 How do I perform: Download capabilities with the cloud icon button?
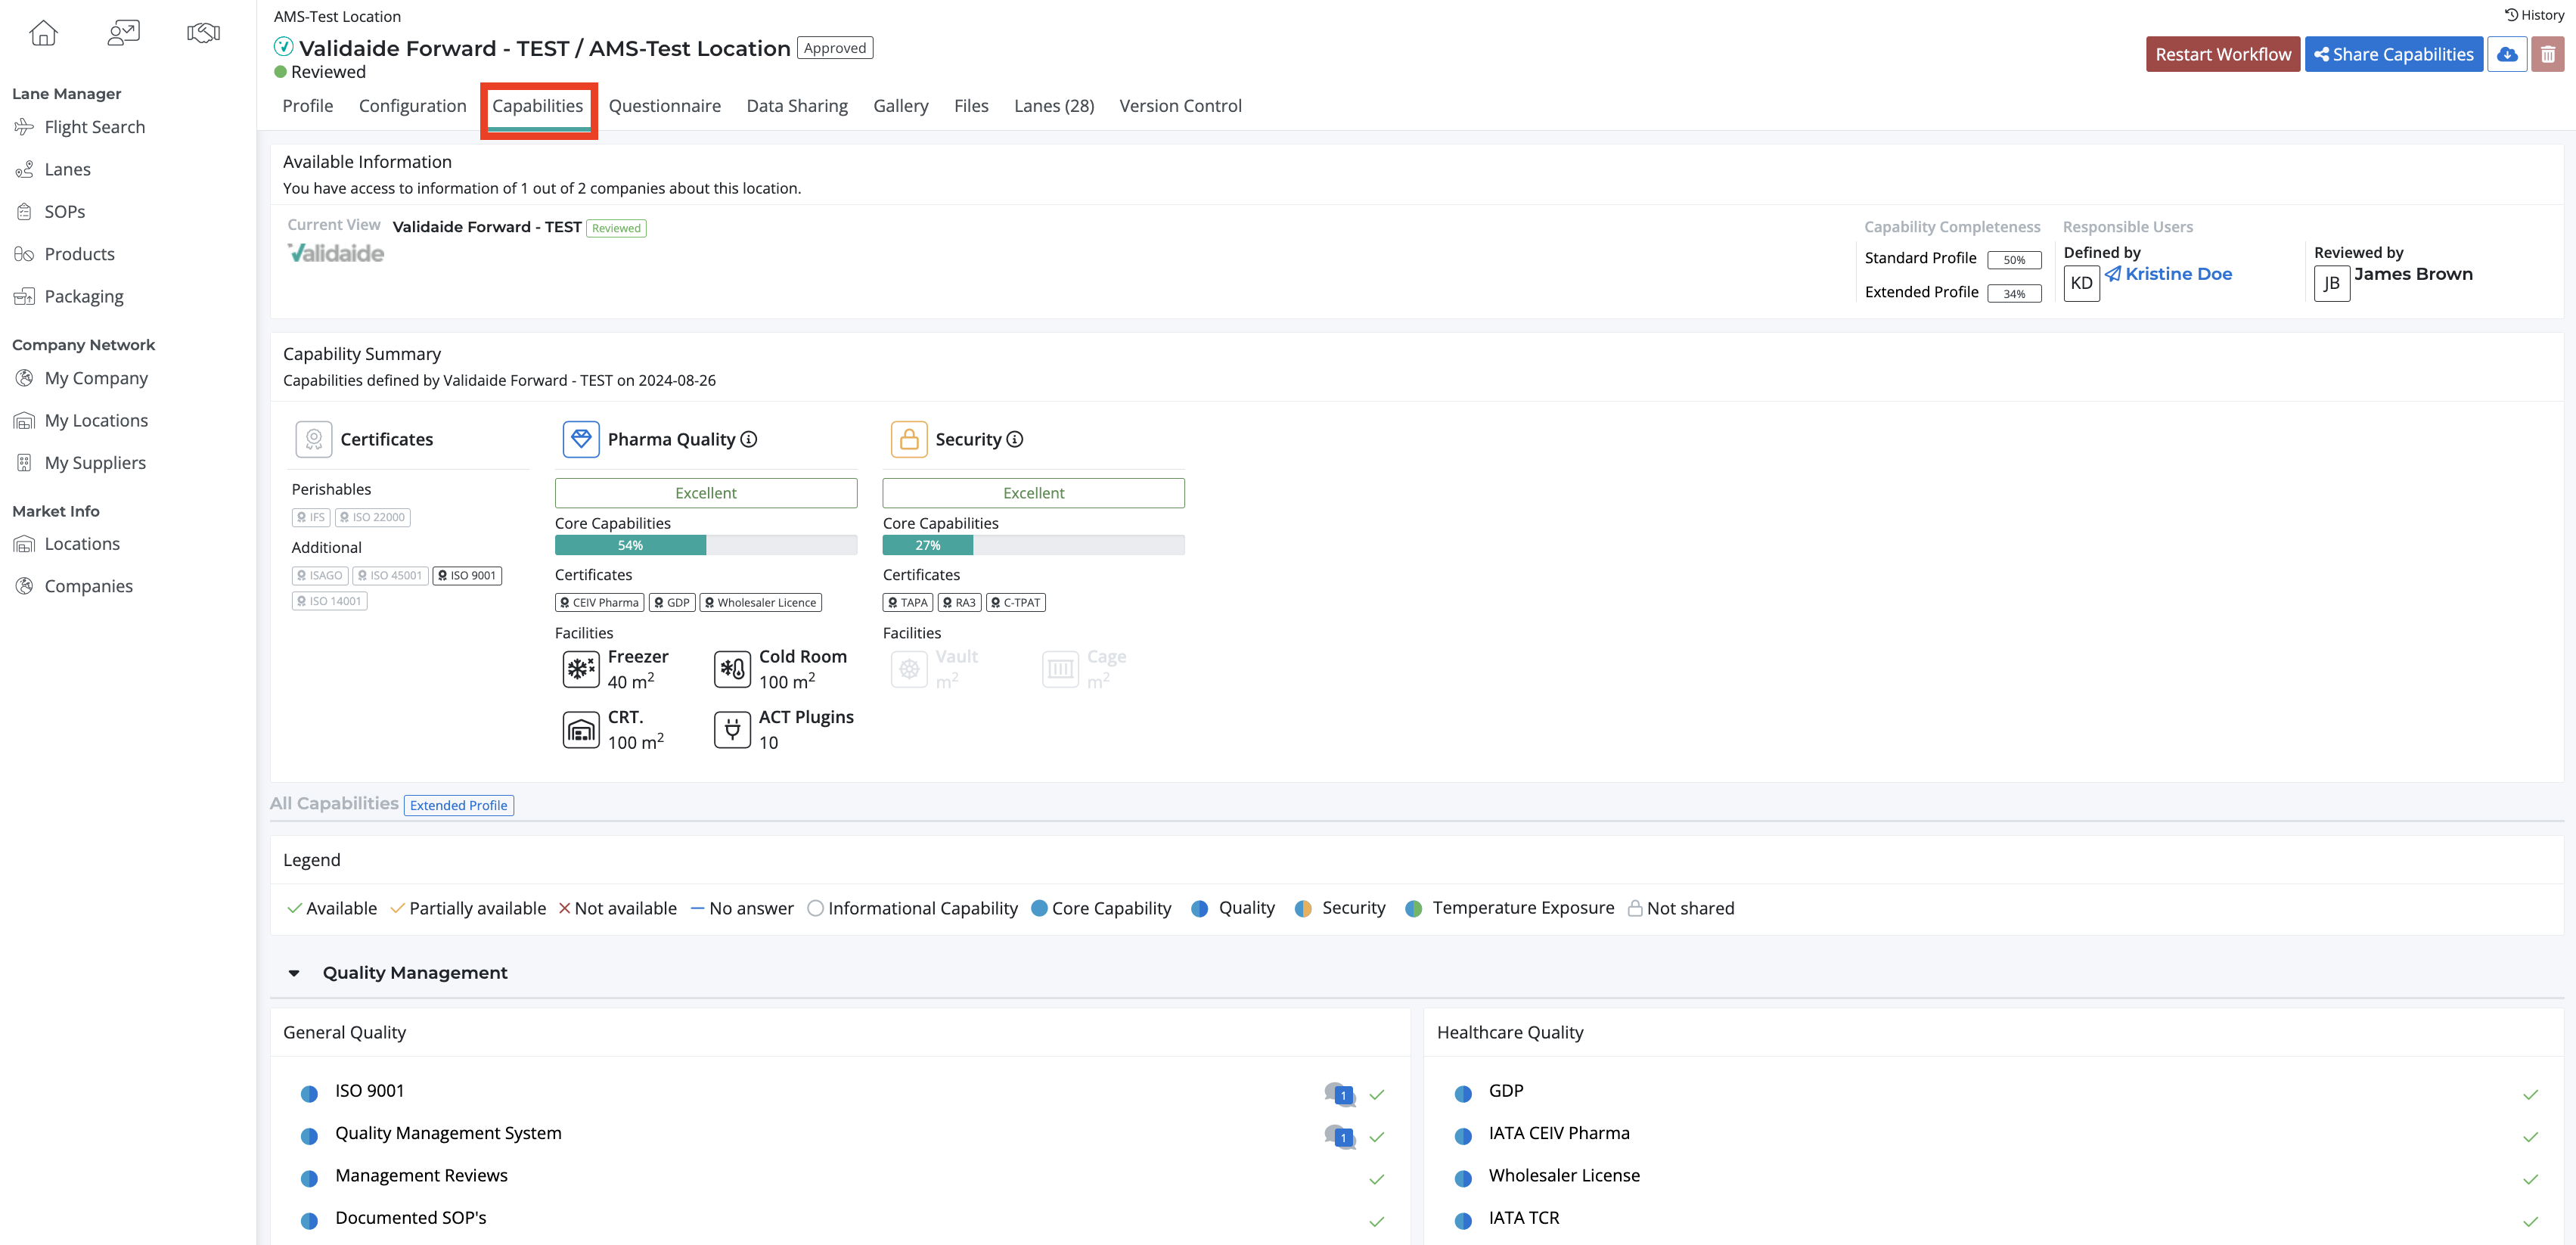(x=2507, y=54)
